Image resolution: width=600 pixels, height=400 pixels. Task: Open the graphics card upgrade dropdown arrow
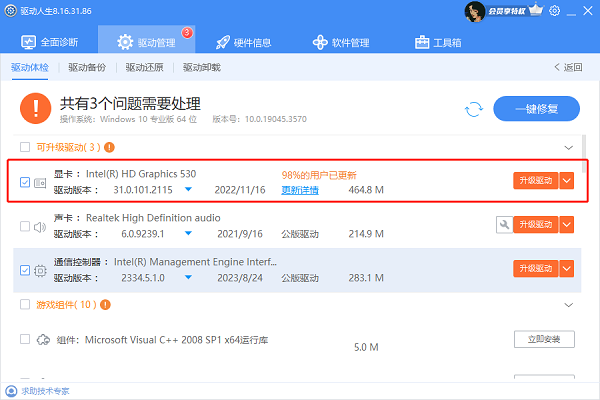point(567,181)
